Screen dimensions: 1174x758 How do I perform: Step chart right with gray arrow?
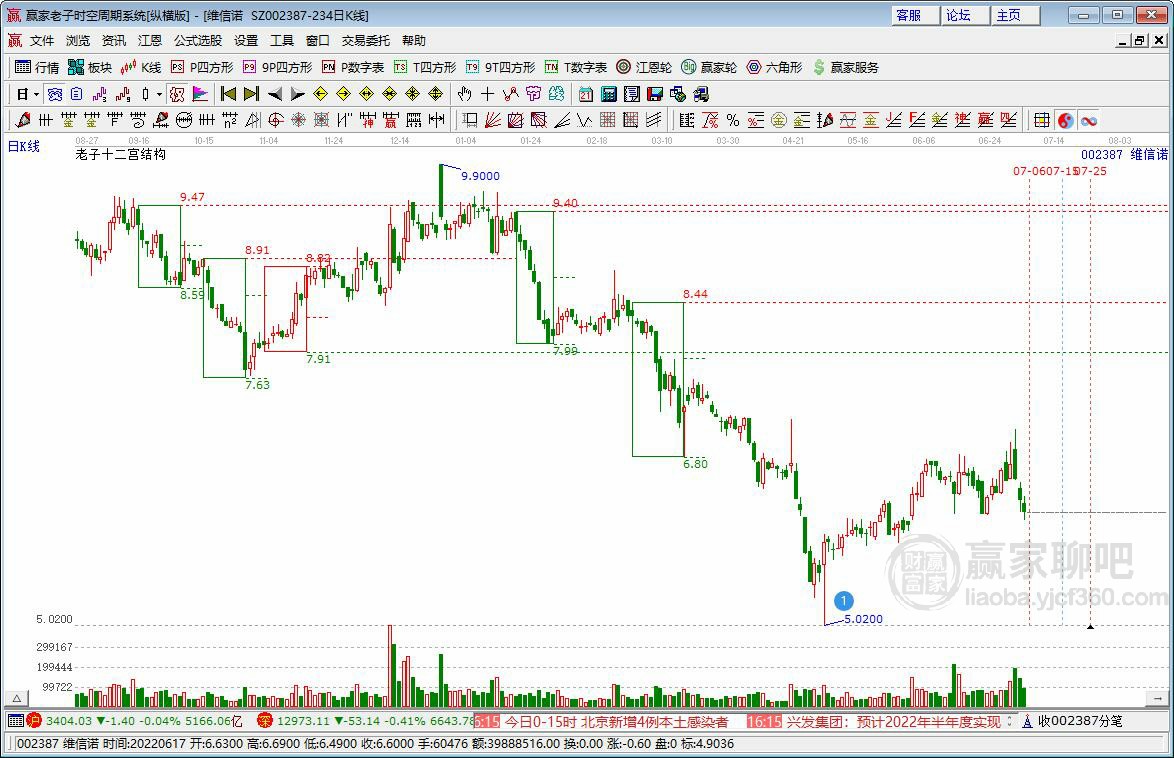pos(297,94)
